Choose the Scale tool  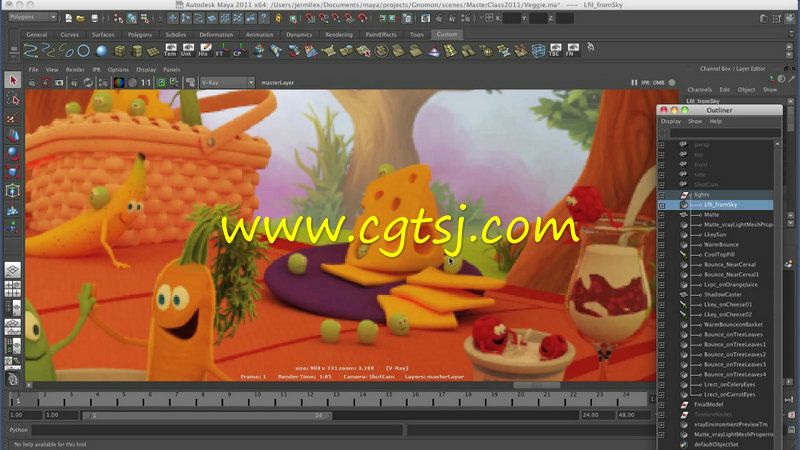click(x=13, y=172)
